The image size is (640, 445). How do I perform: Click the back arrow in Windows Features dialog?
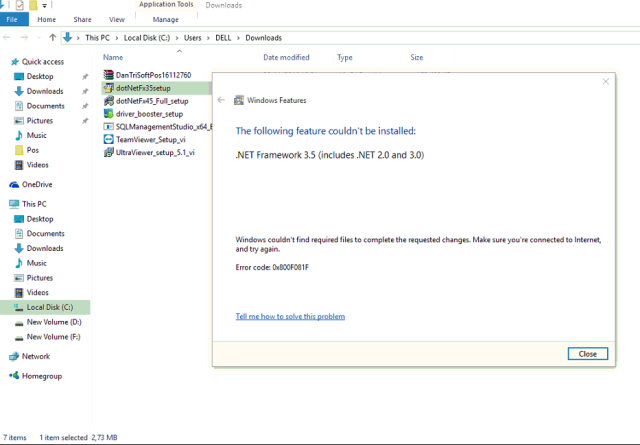coord(221,100)
